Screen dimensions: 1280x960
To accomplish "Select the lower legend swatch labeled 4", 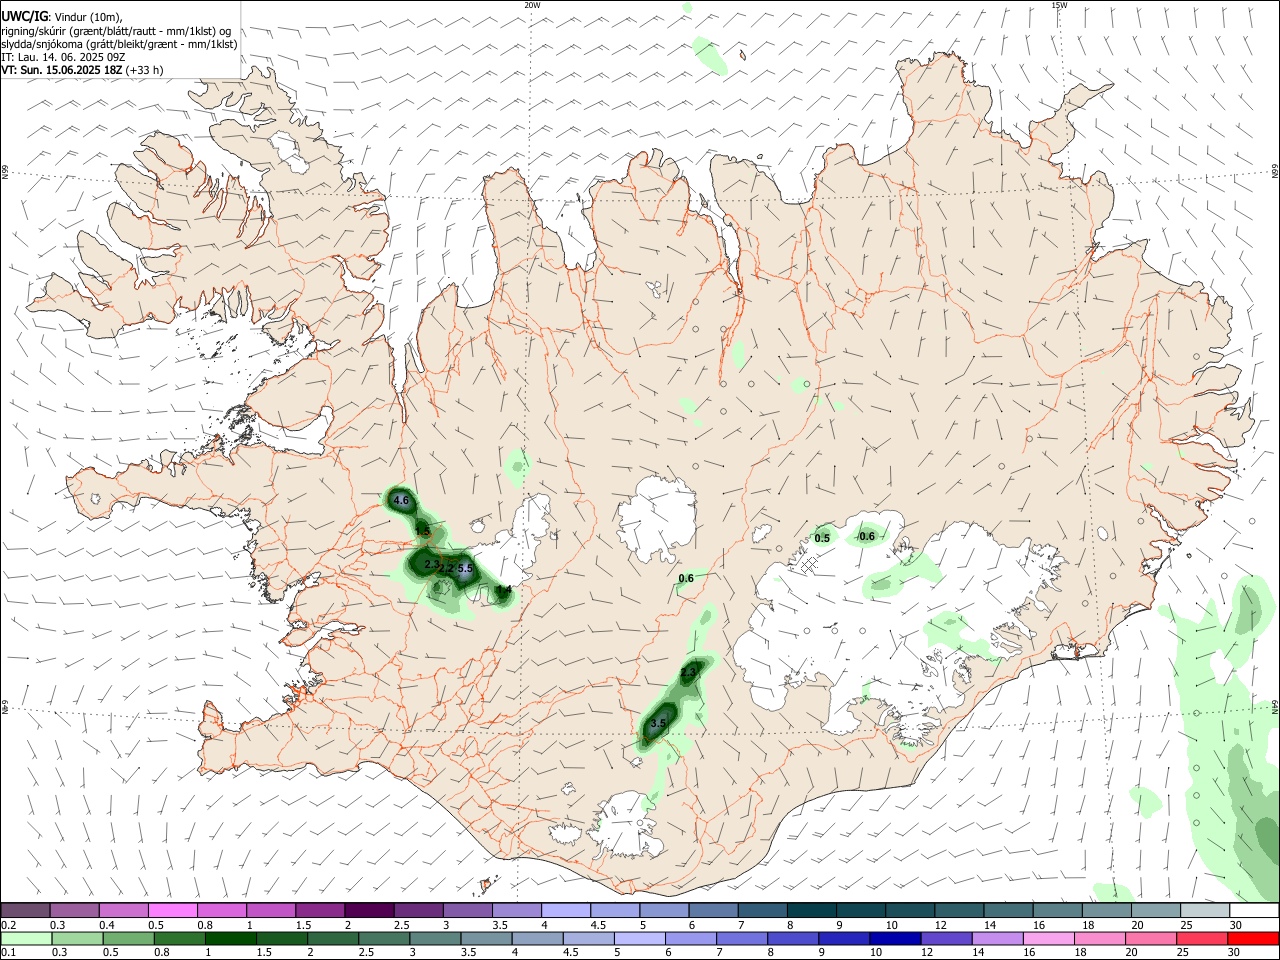I will tap(539, 938).
